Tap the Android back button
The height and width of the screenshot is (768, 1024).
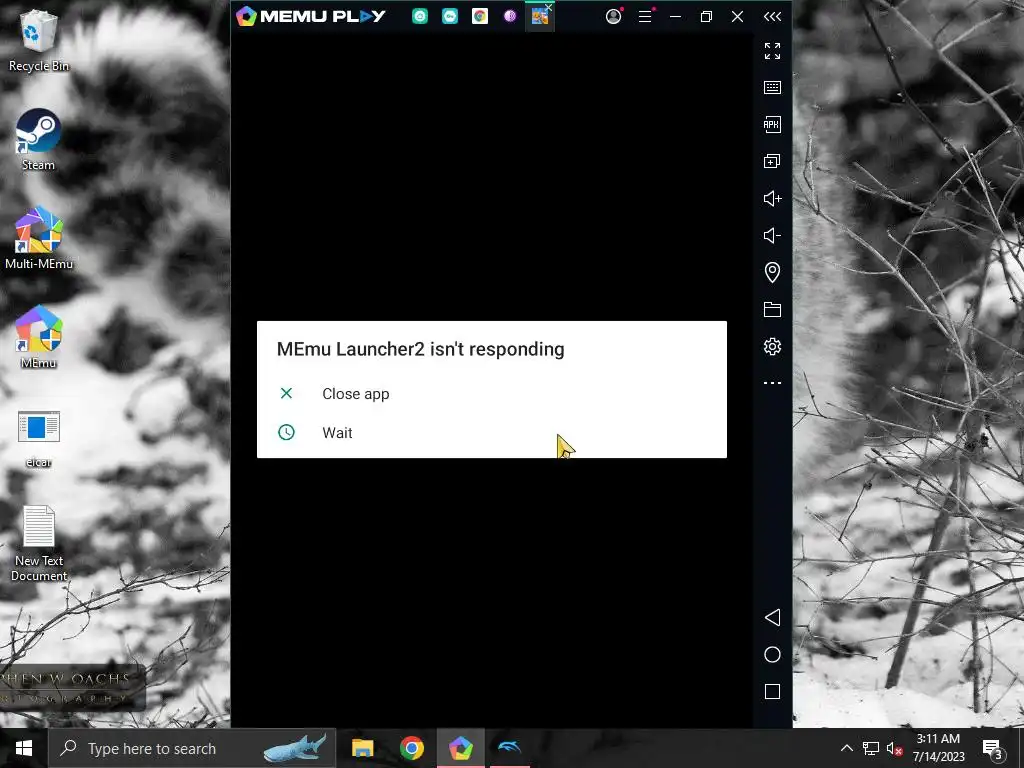[x=773, y=617]
